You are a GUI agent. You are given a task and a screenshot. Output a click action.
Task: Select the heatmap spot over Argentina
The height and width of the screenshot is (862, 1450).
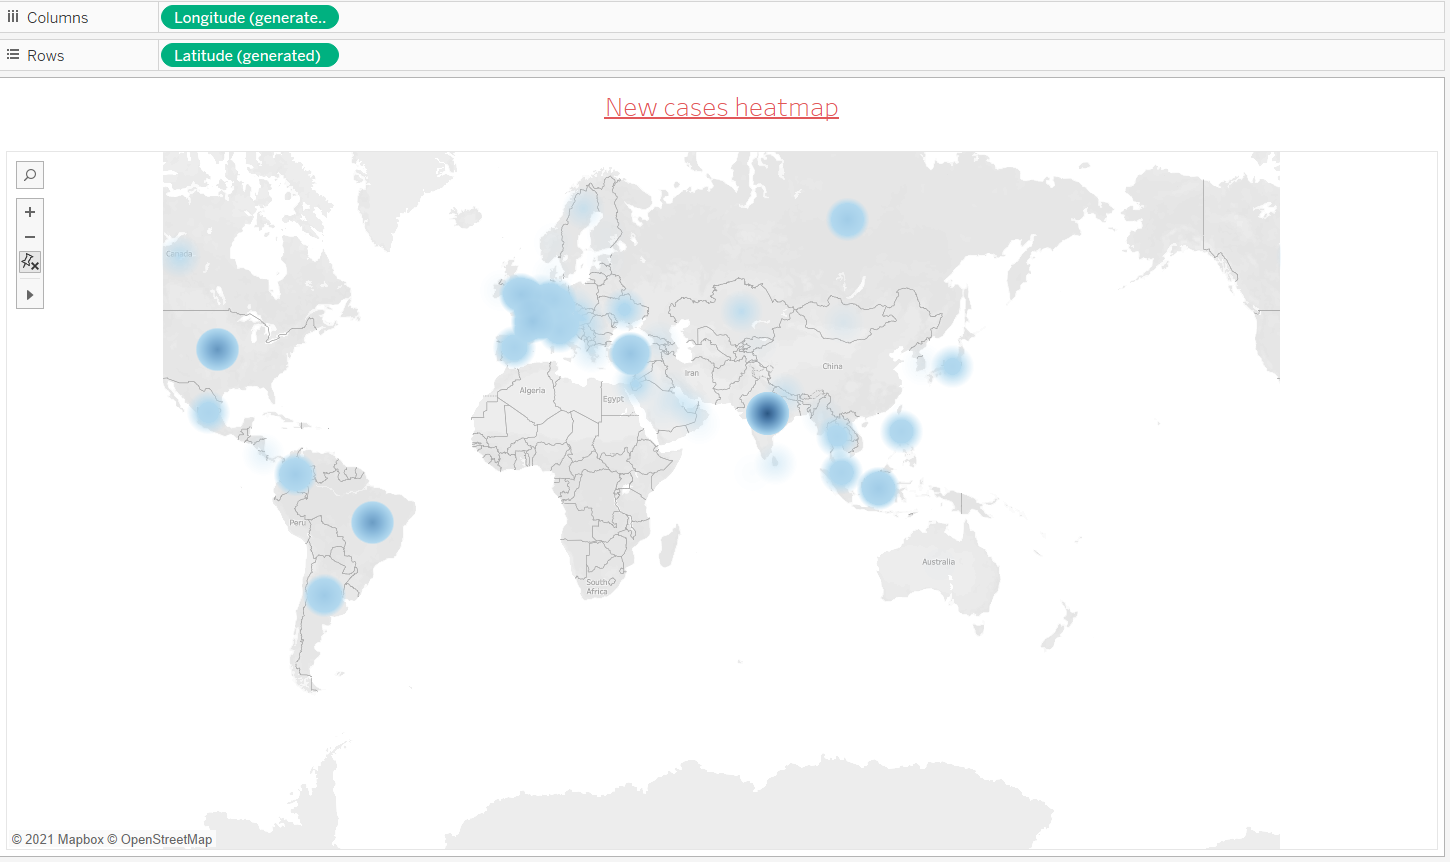324,595
